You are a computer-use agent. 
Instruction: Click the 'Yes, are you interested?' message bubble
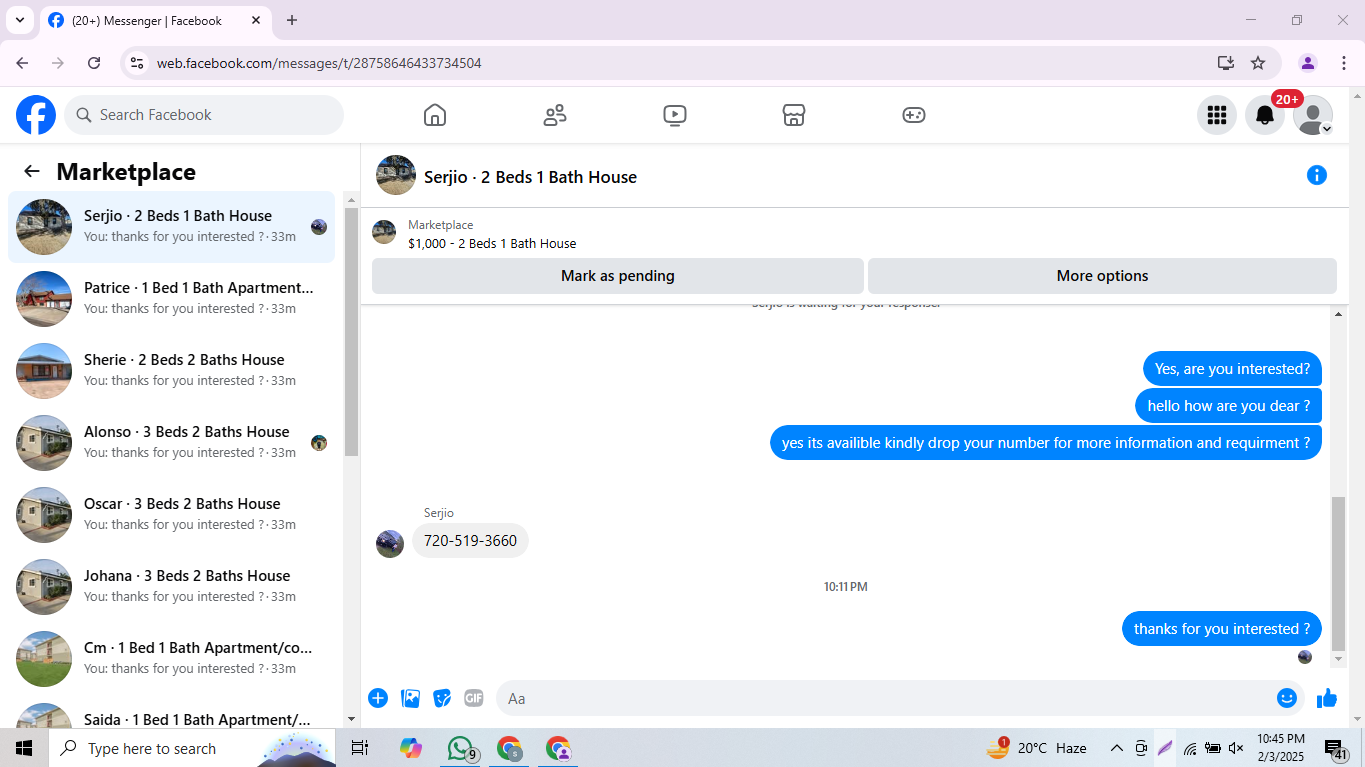click(x=1232, y=369)
